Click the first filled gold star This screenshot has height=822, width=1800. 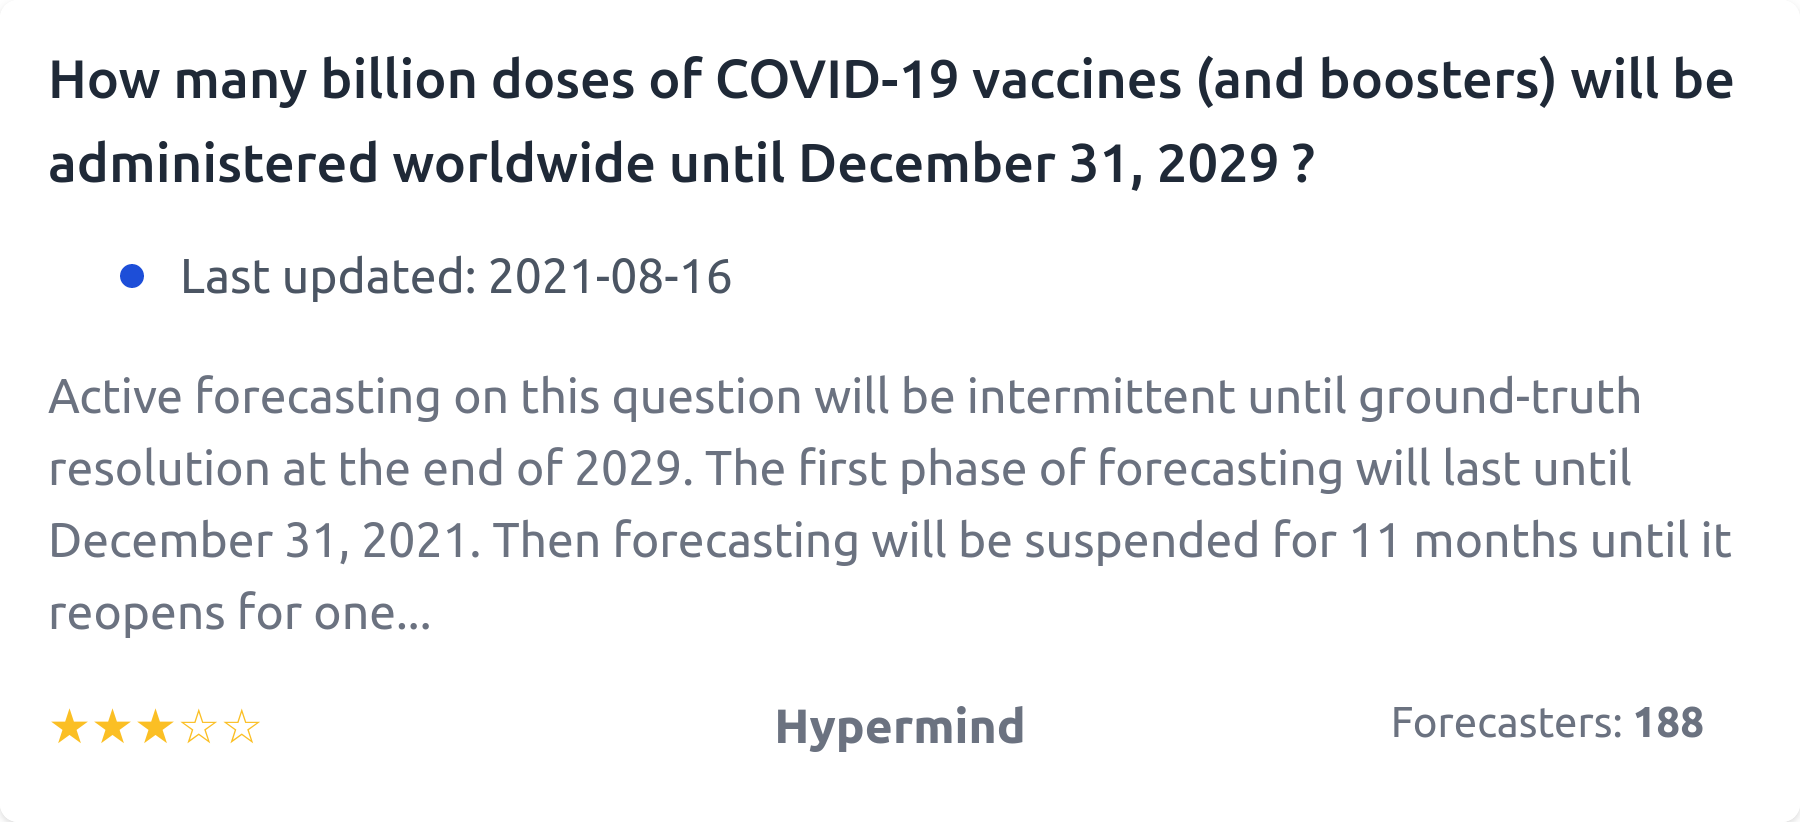click(69, 728)
